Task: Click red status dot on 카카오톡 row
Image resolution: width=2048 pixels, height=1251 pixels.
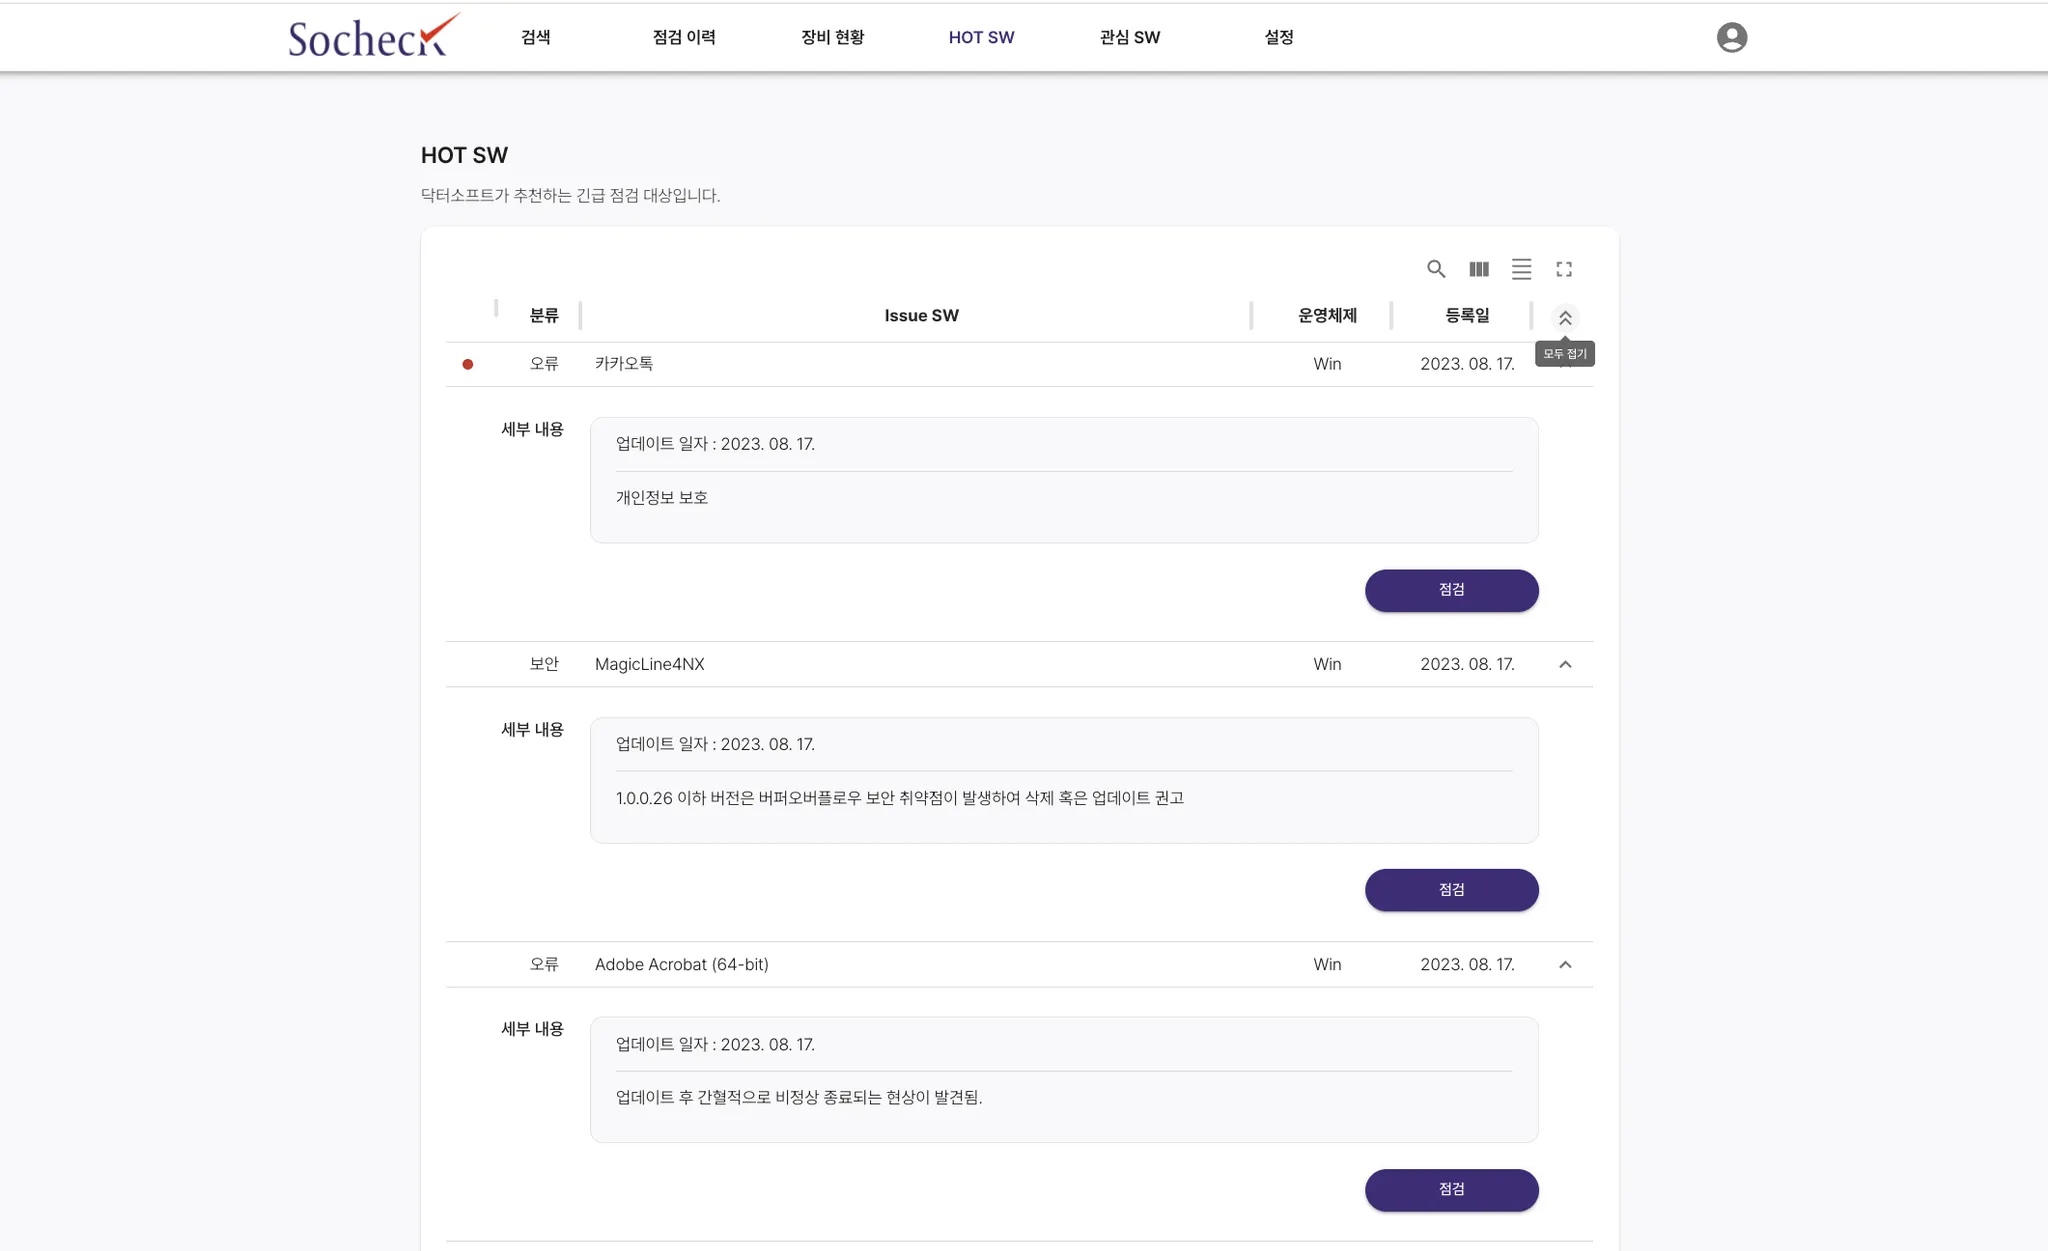Action: point(467,364)
